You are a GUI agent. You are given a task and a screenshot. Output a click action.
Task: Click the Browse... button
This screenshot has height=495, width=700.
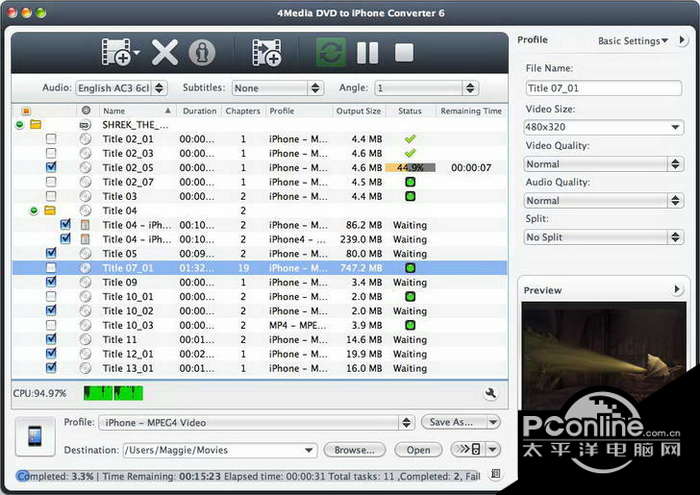pyautogui.click(x=354, y=450)
